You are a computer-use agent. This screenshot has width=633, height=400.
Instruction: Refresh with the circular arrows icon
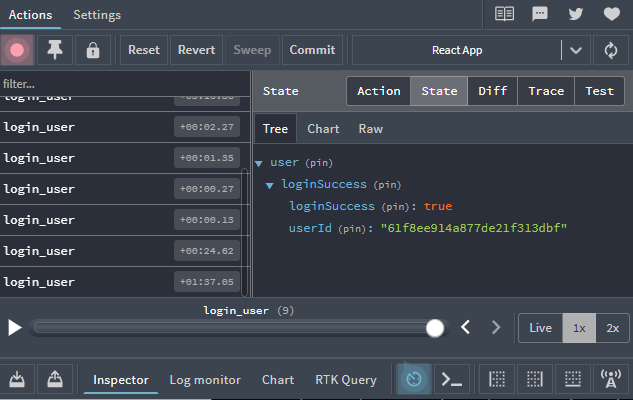[x=611, y=50]
